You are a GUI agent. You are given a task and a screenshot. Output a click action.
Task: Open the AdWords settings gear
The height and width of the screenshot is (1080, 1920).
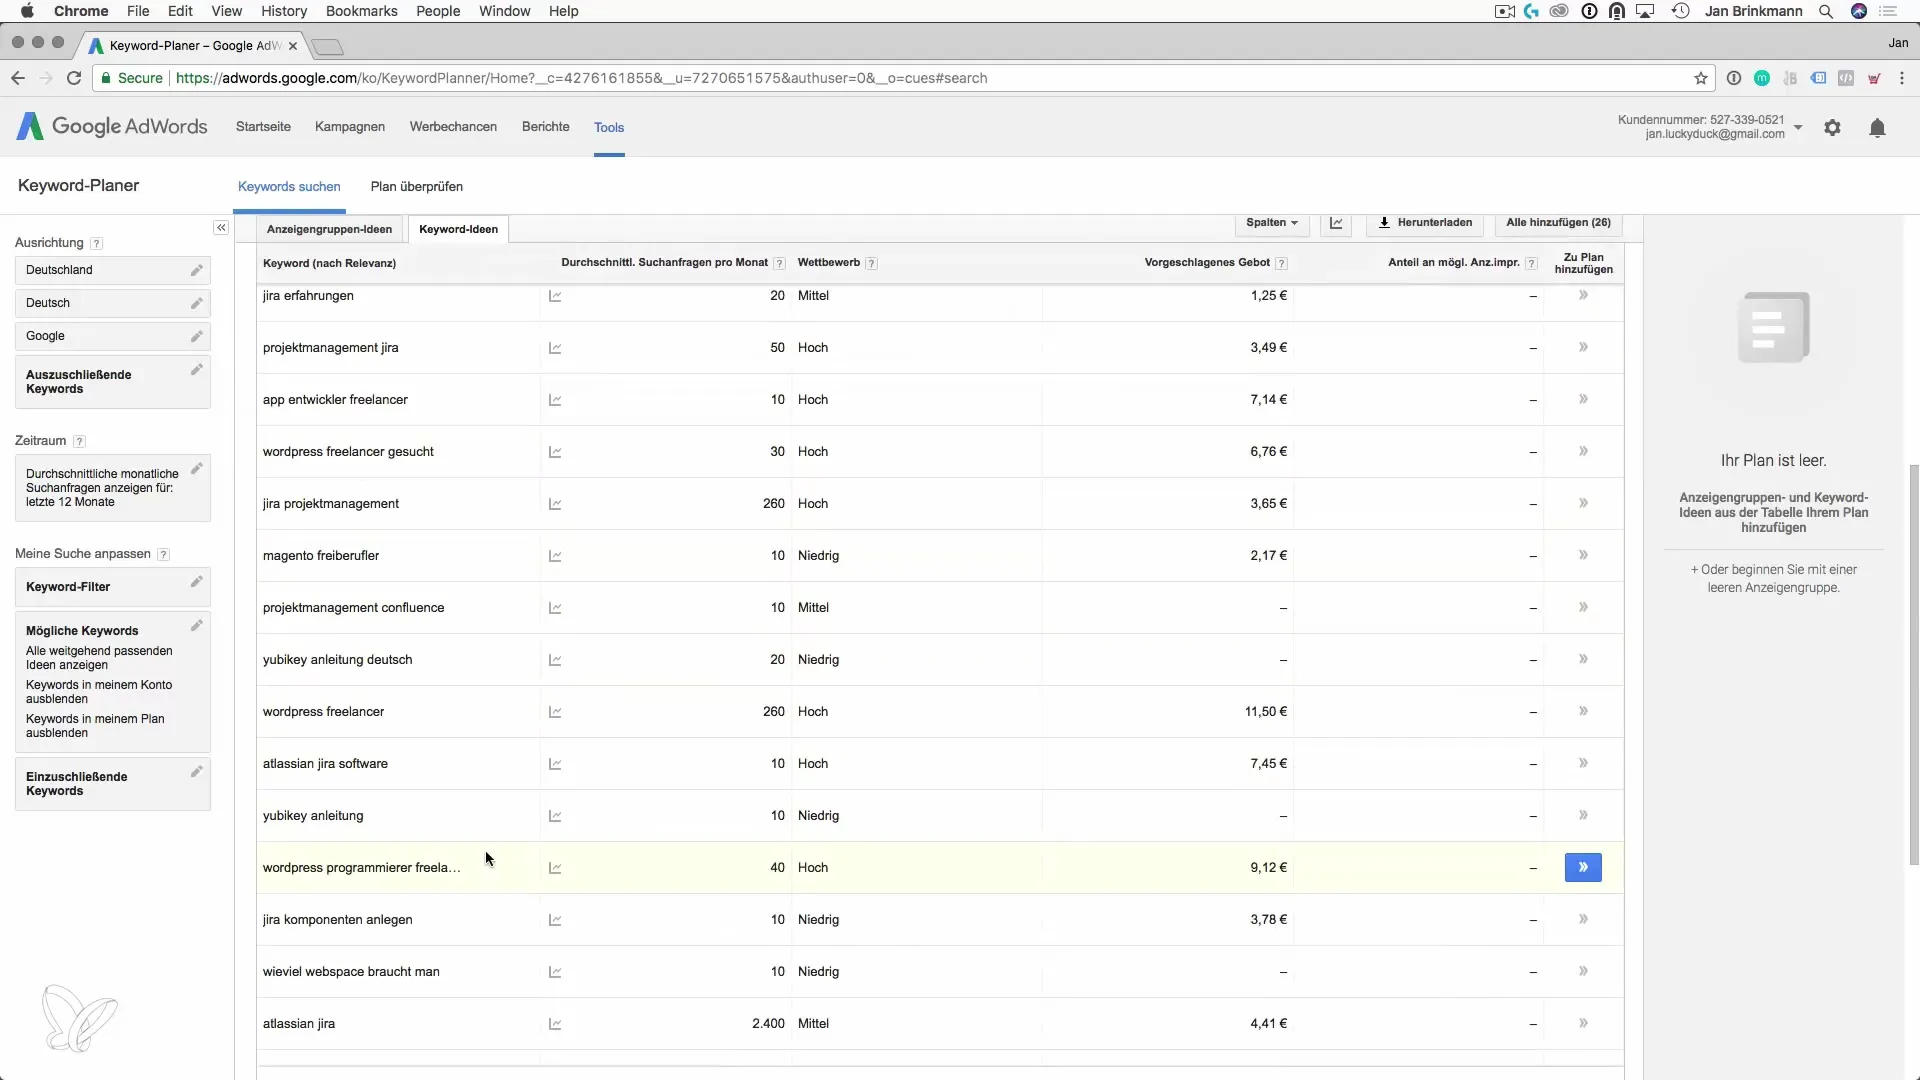click(1832, 128)
